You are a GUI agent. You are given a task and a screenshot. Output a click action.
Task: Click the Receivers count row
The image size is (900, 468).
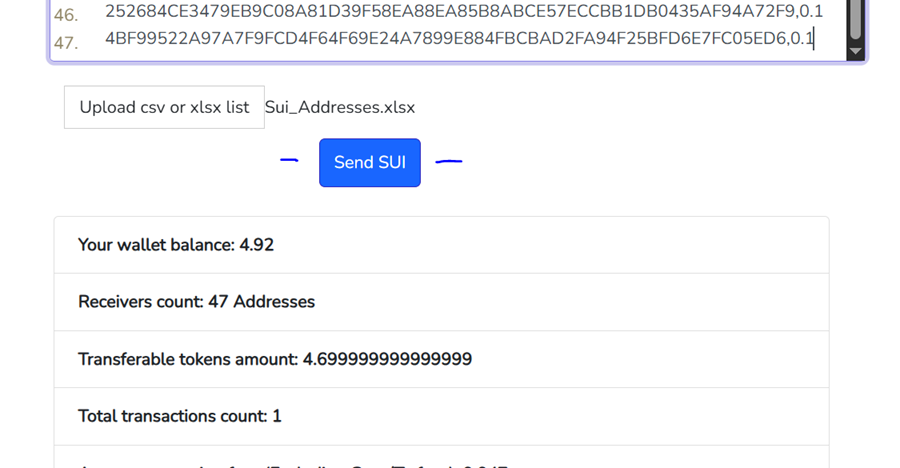tap(441, 302)
